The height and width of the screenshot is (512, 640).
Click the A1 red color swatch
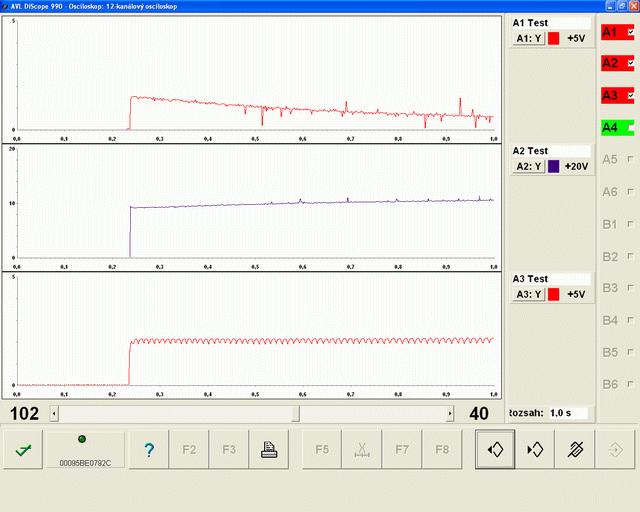[x=554, y=38]
